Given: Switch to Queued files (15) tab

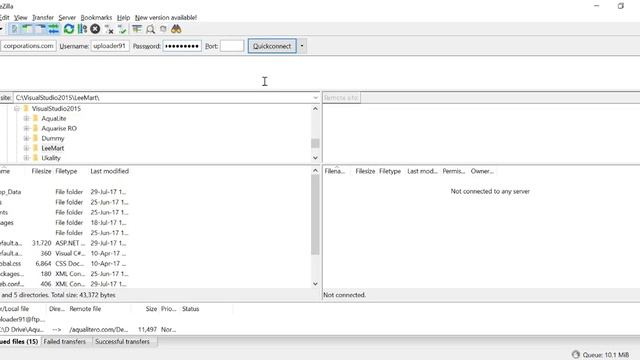Looking at the screenshot, I should click(20, 342).
